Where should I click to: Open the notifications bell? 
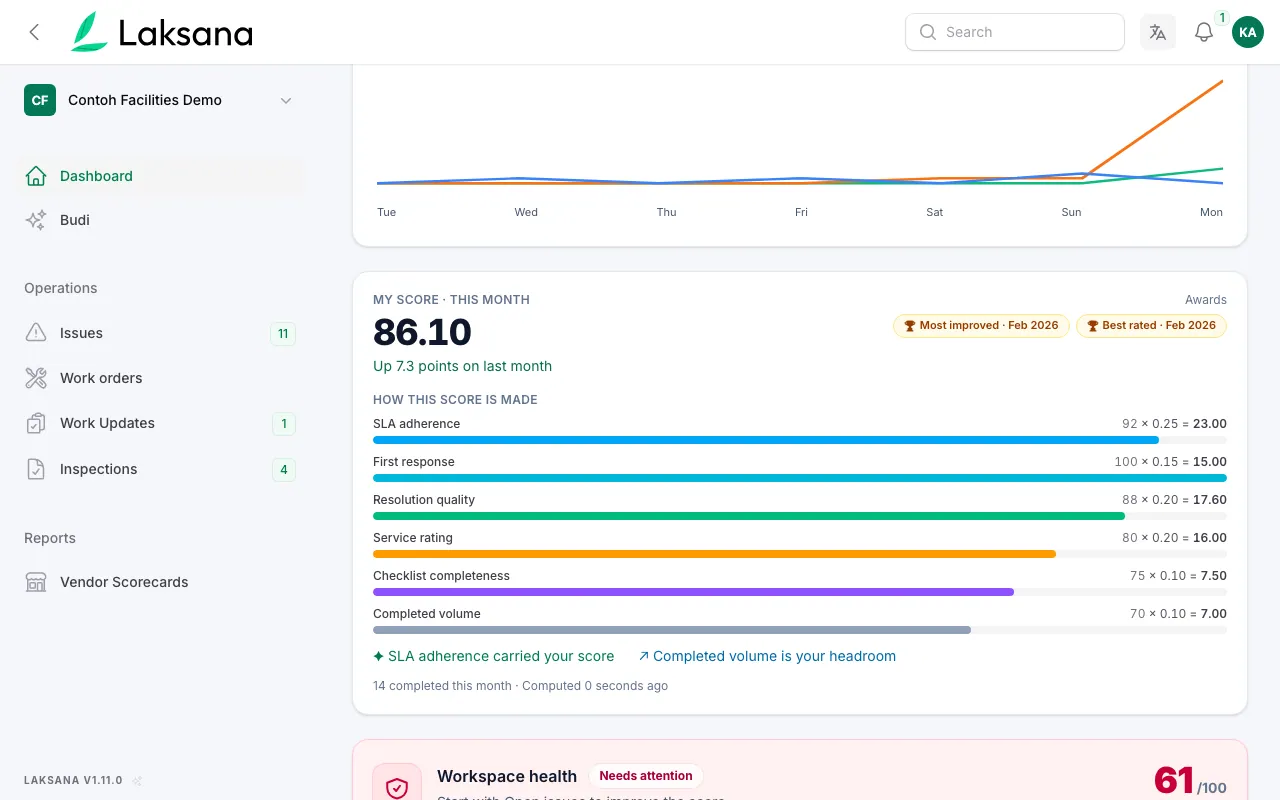[1204, 32]
